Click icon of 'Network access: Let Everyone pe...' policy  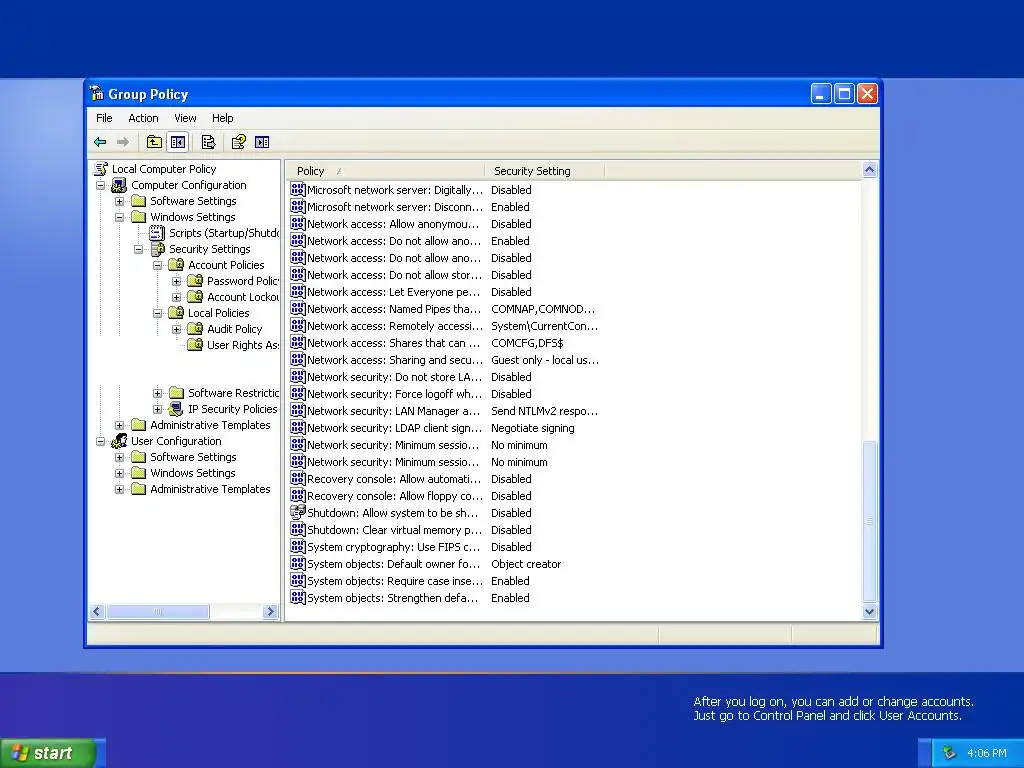point(298,291)
